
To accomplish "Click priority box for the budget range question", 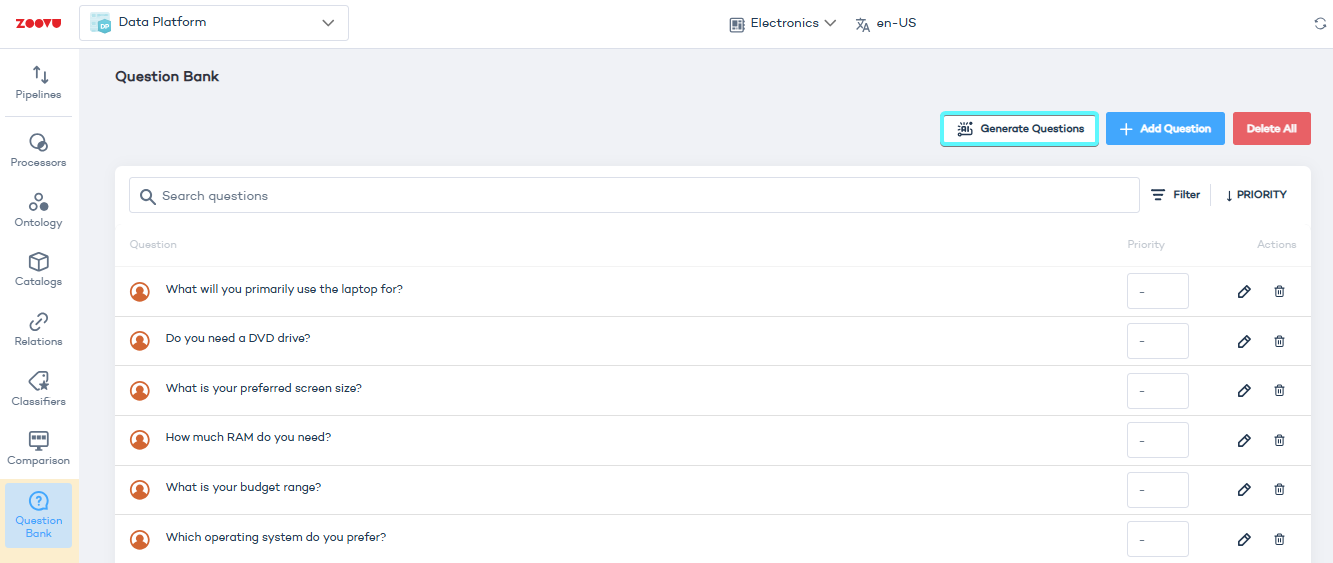I will (1158, 489).
